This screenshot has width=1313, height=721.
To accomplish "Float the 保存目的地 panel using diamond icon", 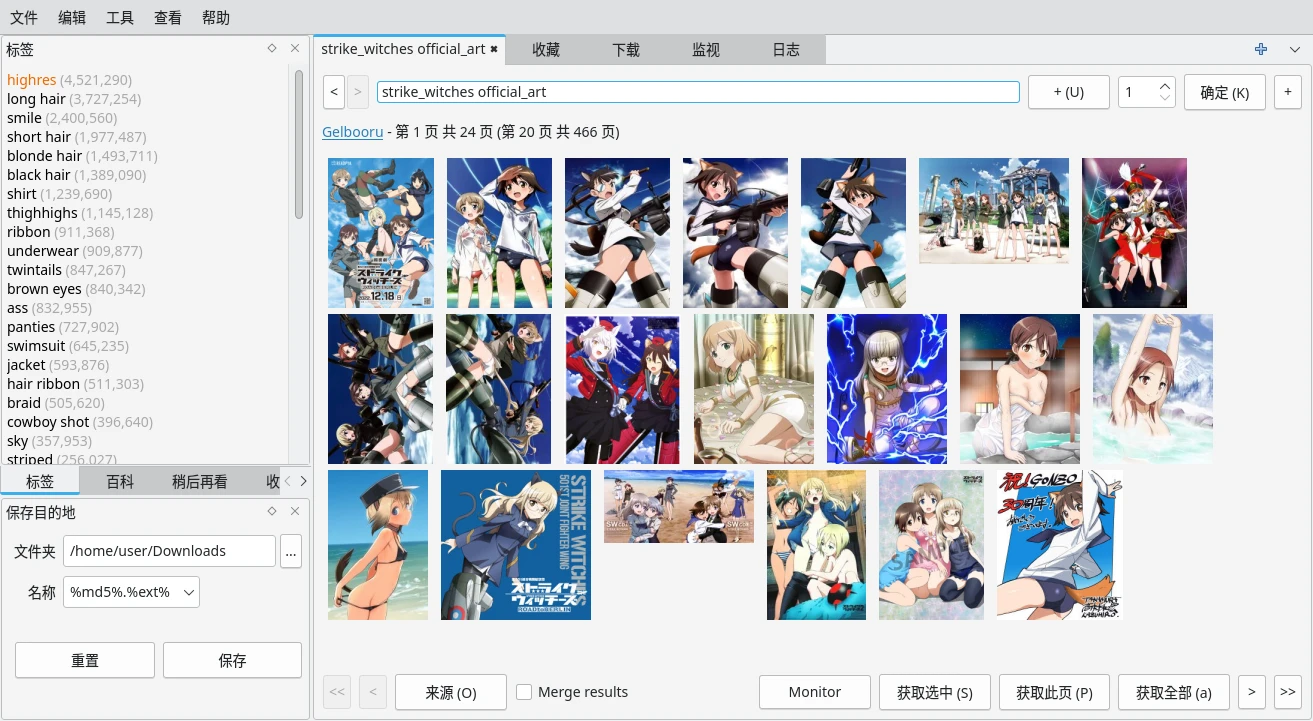I will (272, 511).
